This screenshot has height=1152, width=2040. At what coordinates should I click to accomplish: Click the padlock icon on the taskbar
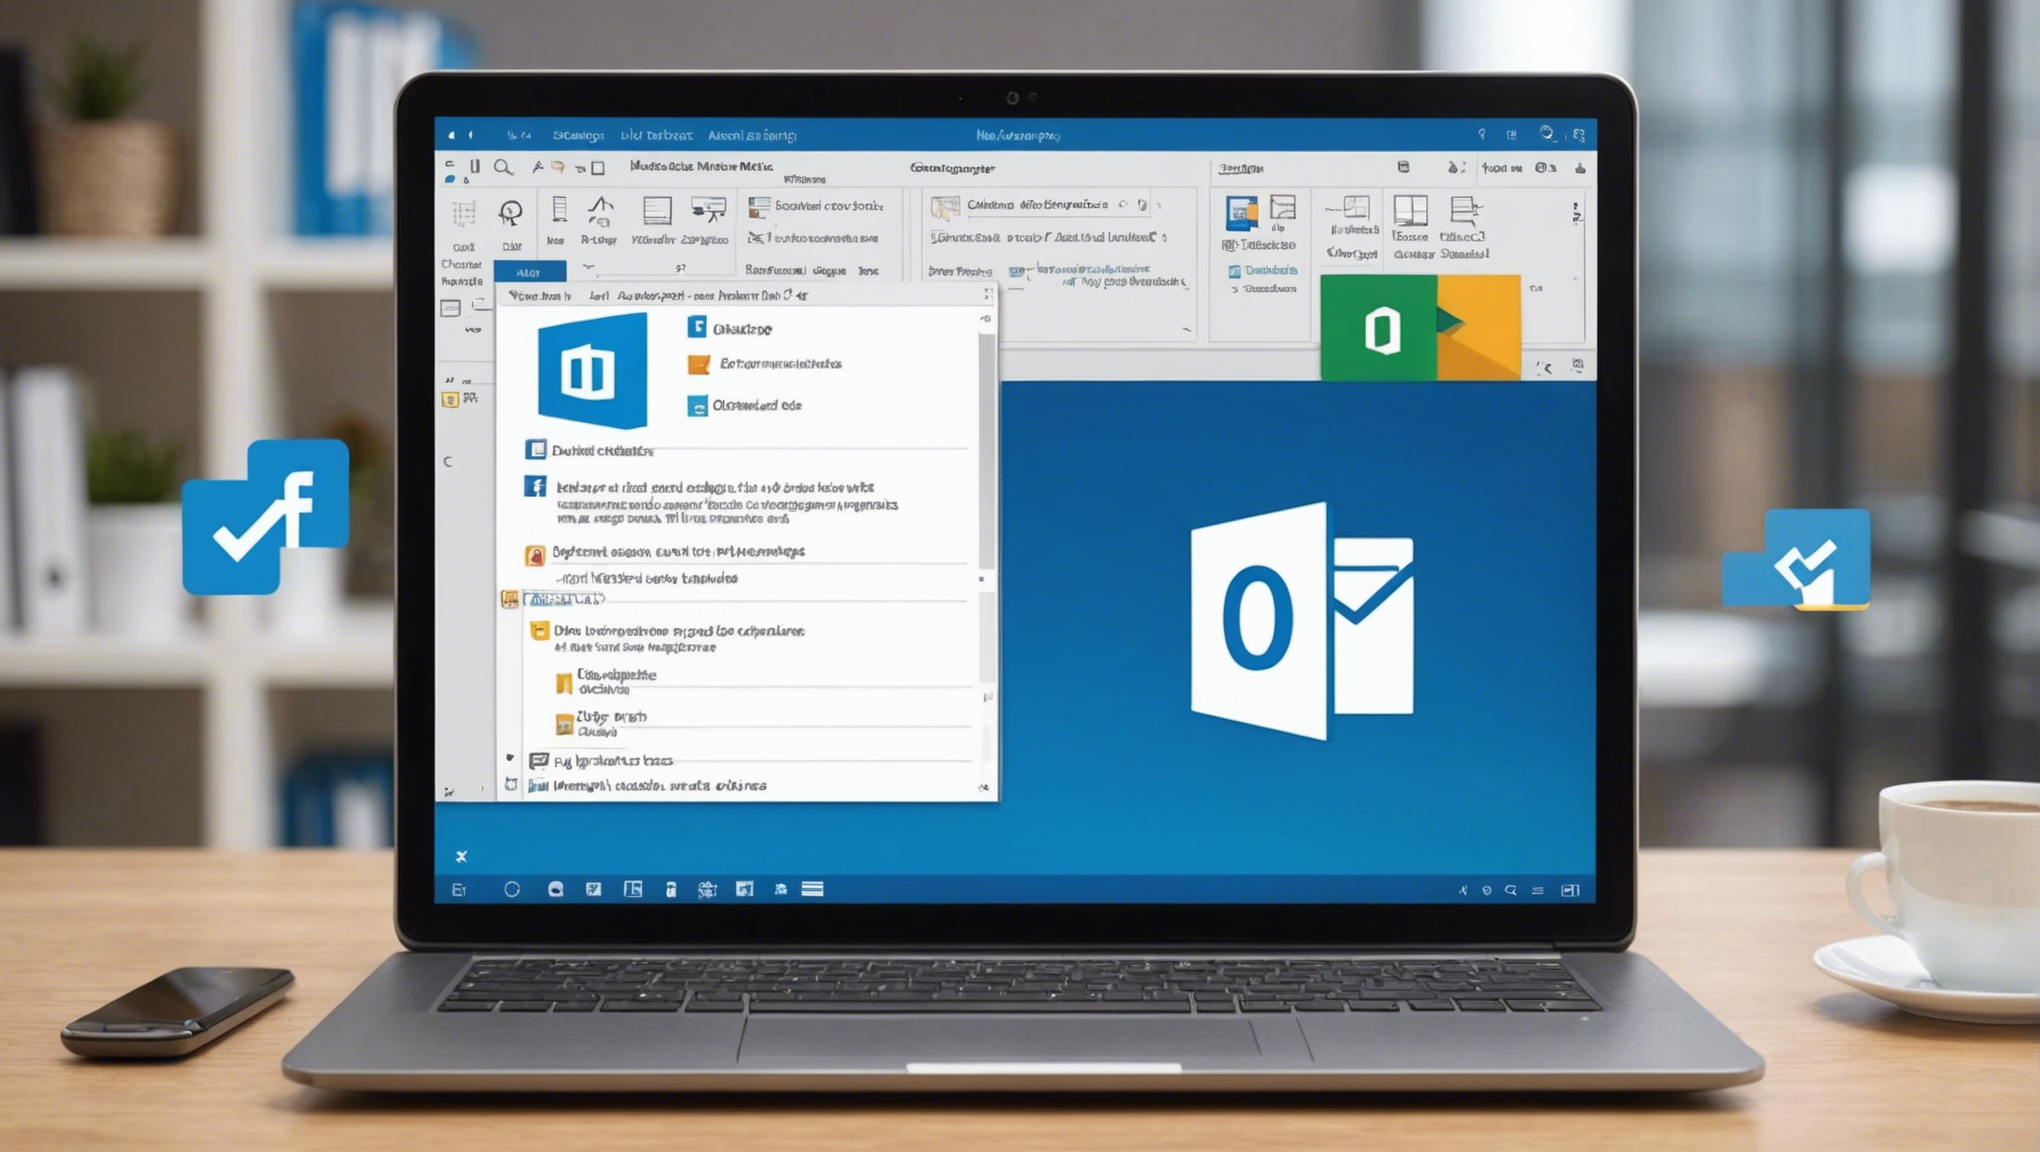(670, 889)
